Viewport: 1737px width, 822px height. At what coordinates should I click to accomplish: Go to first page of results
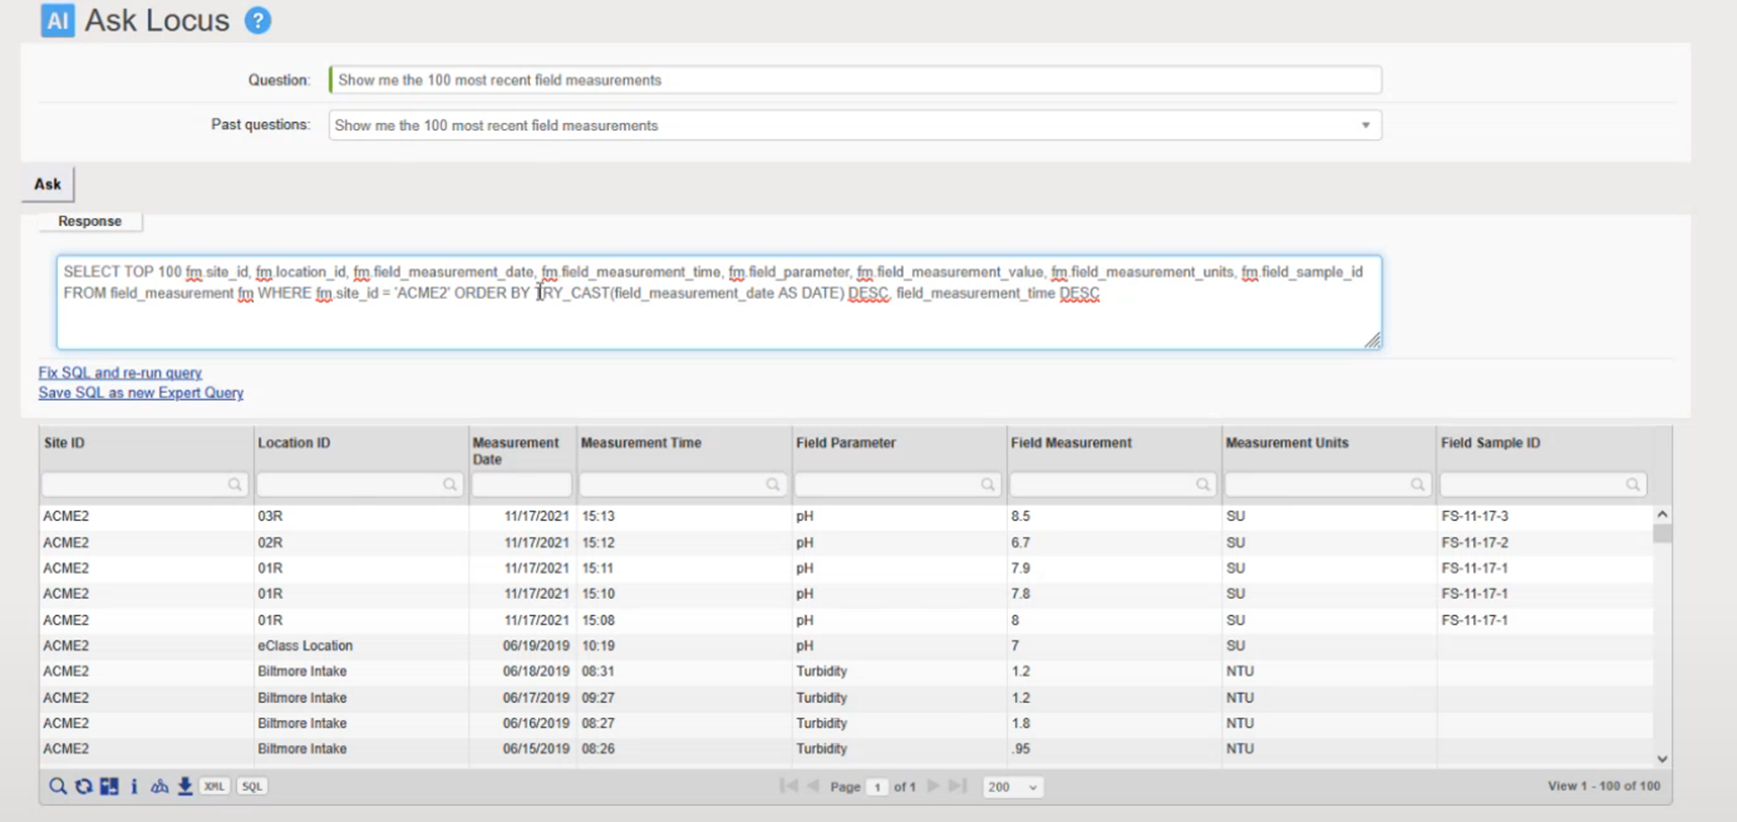[788, 786]
